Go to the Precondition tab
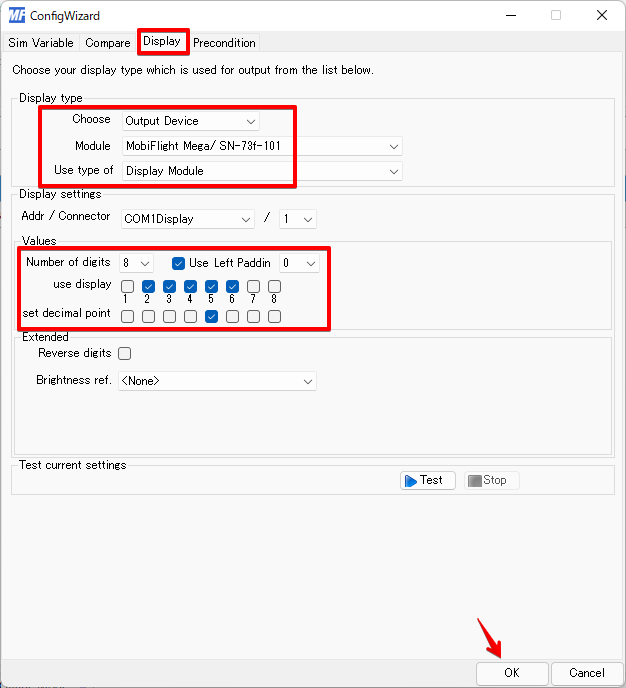The image size is (626, 688). tap(224, 43)
